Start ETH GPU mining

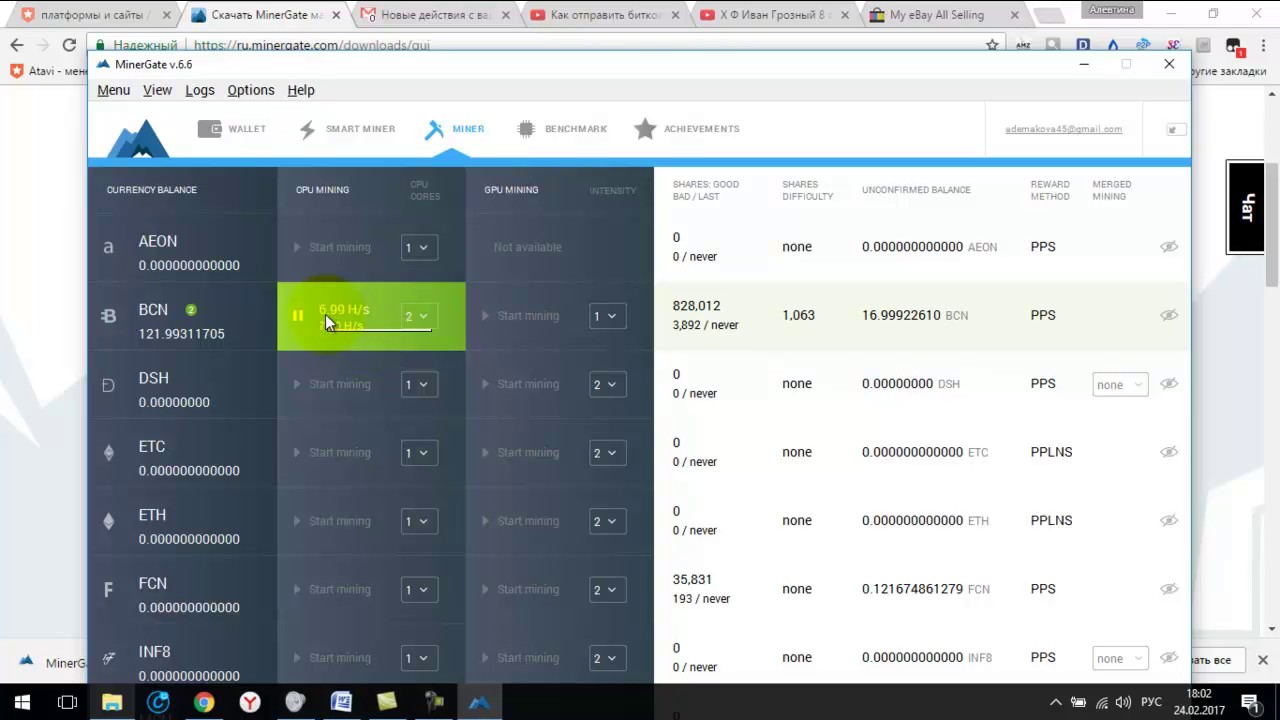pyautogui.click(x=520, y=521)
